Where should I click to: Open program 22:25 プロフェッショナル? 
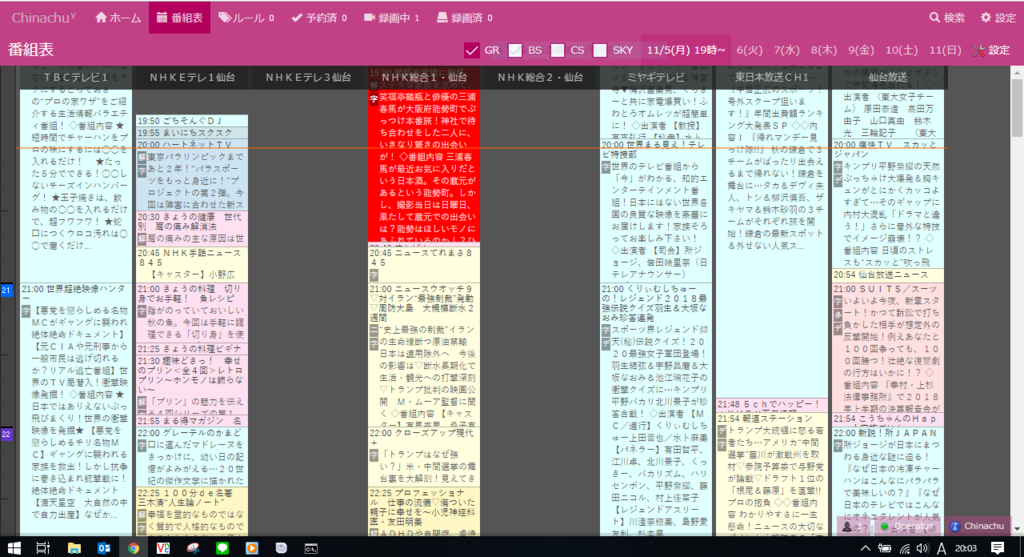pyautogui.click(x=424, y=511)
